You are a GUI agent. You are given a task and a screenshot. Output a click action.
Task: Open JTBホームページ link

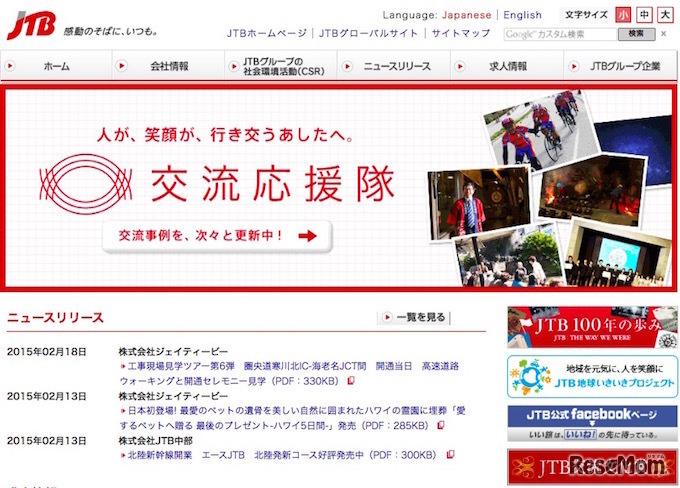click(x=266, y=33)
